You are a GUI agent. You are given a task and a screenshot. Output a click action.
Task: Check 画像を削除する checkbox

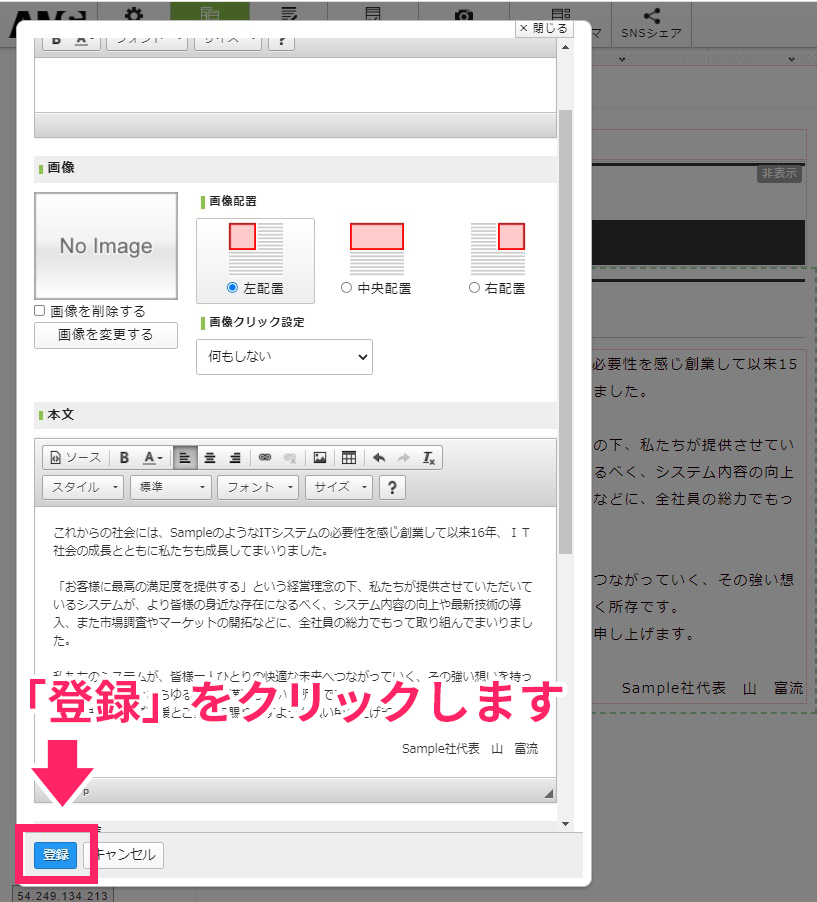click(40, 311)
